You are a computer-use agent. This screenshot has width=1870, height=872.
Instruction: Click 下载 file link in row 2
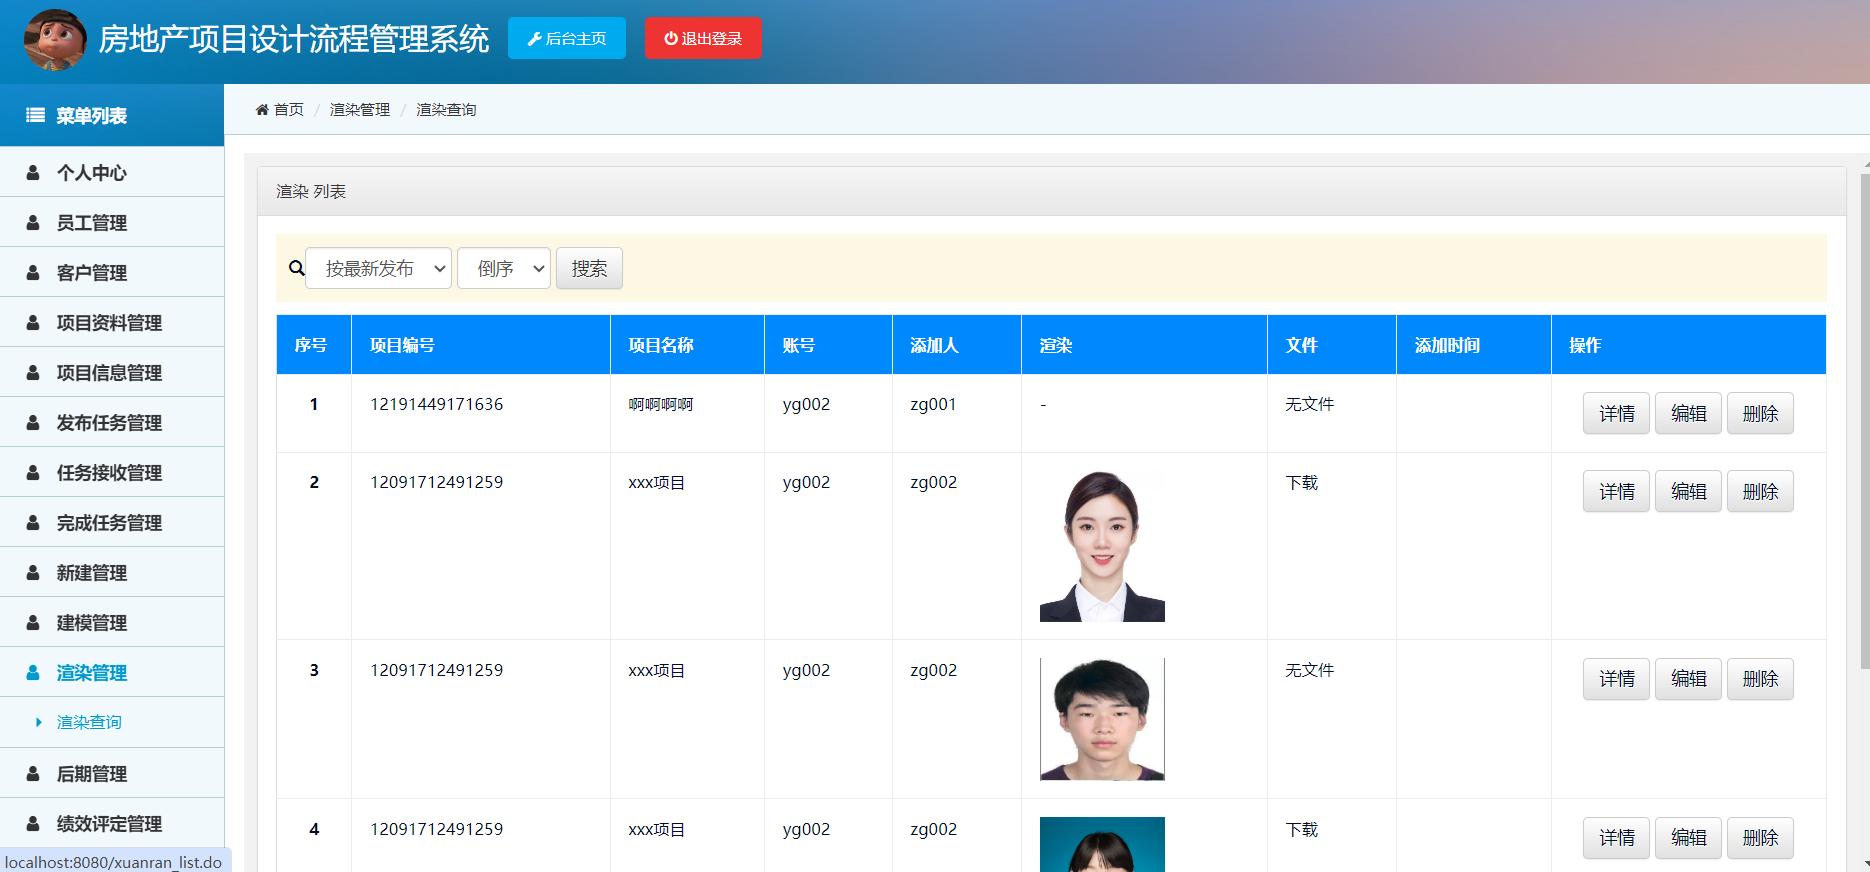[1301, 483]
